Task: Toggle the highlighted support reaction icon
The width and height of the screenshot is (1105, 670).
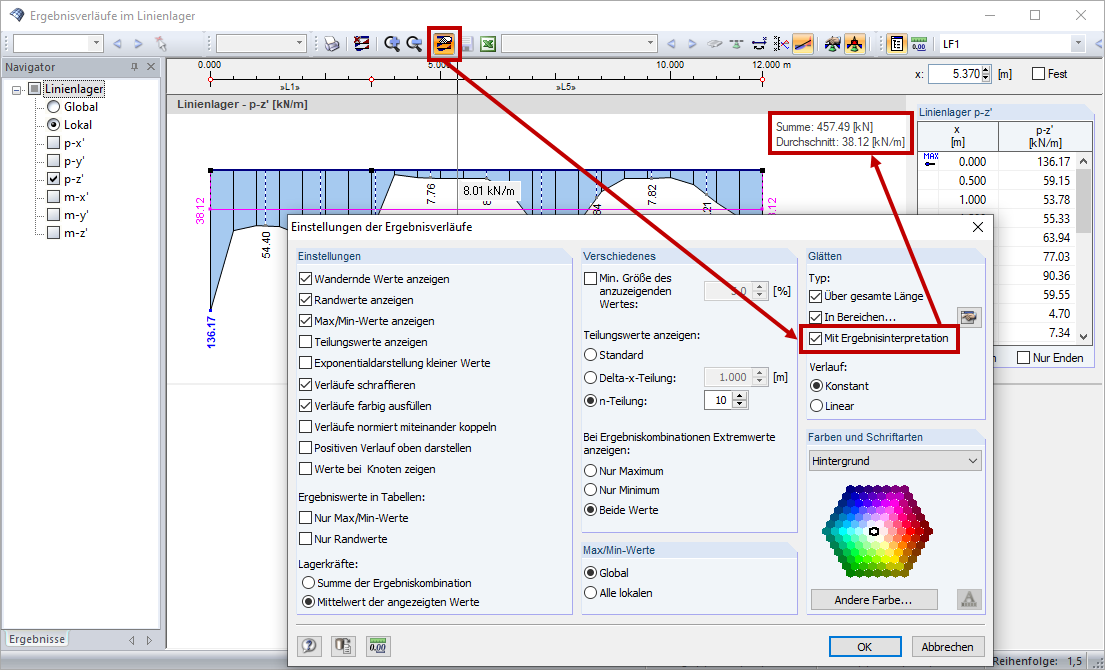Action: click(x=855, y=44)
